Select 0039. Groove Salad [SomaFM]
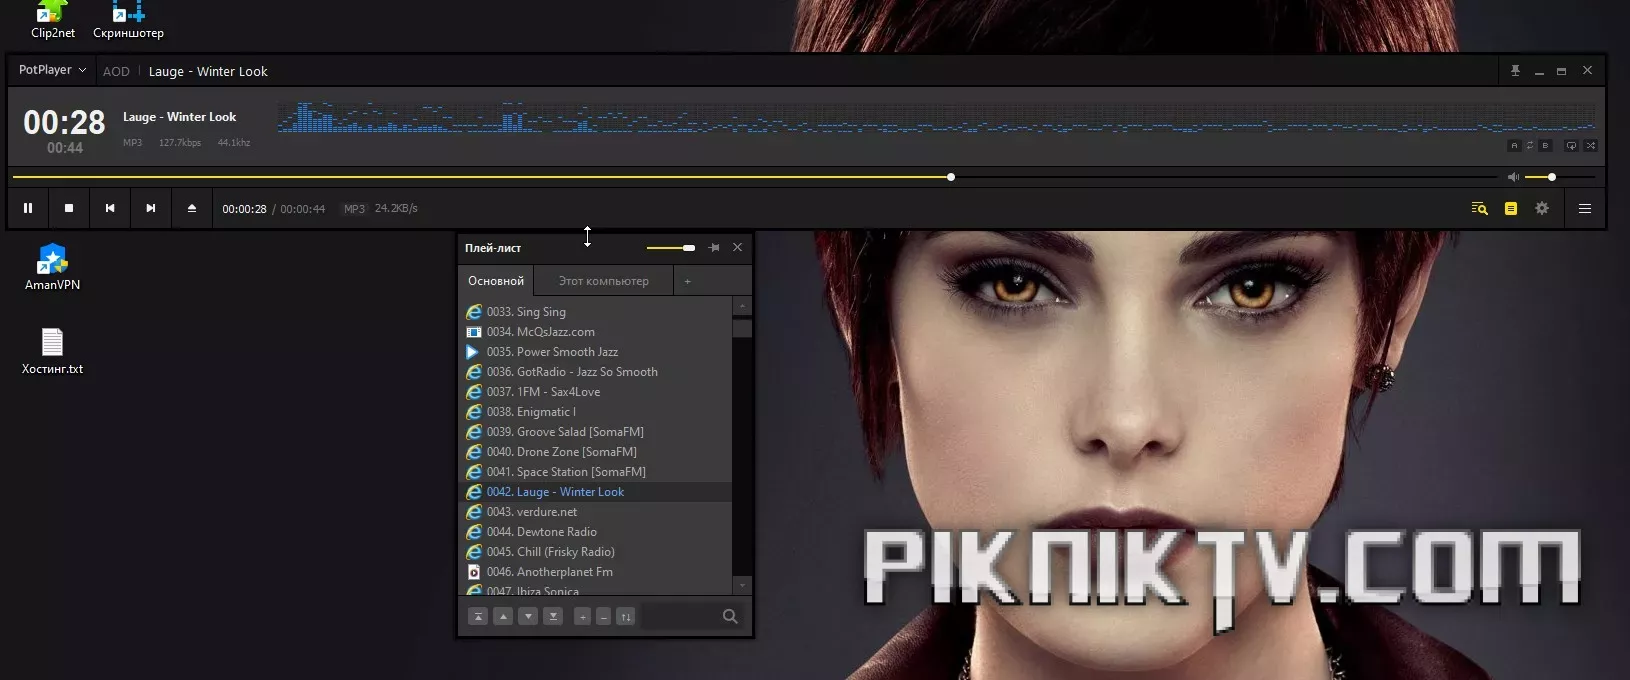This screenshot has height=680, width=1630. pyautogui.click(x=595, y=432)
